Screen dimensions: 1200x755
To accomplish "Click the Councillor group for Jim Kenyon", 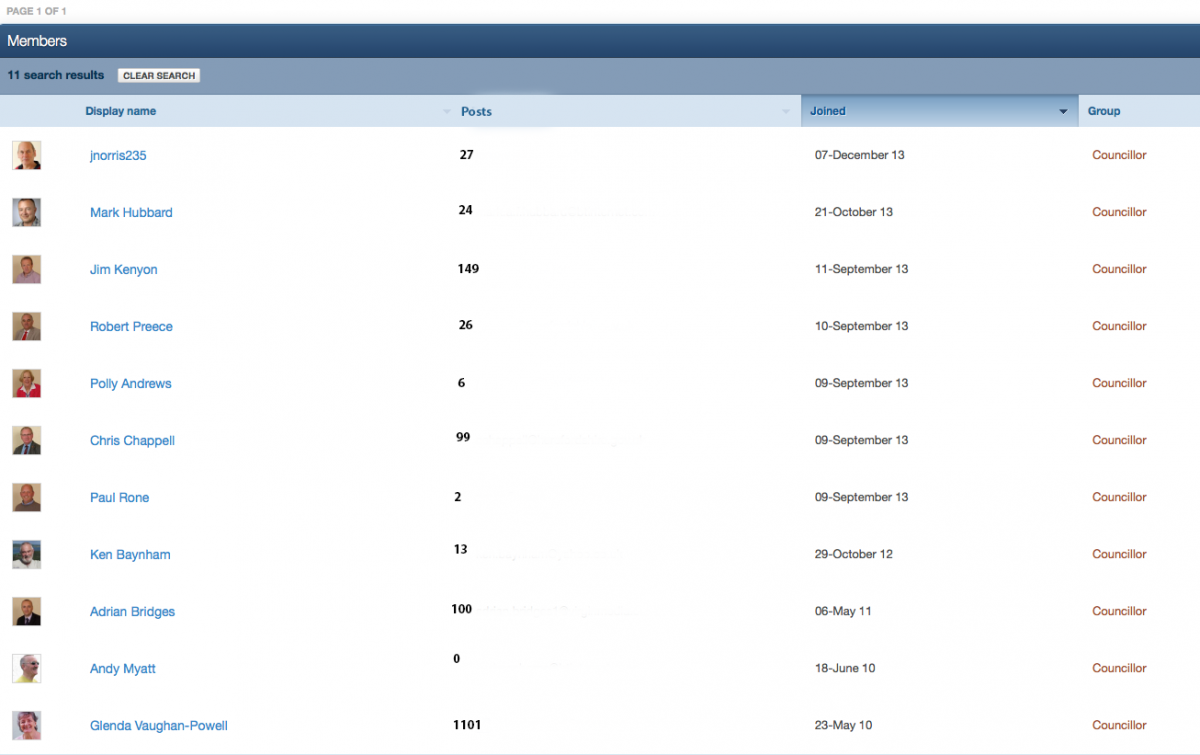I will (x=1119, y=269).
